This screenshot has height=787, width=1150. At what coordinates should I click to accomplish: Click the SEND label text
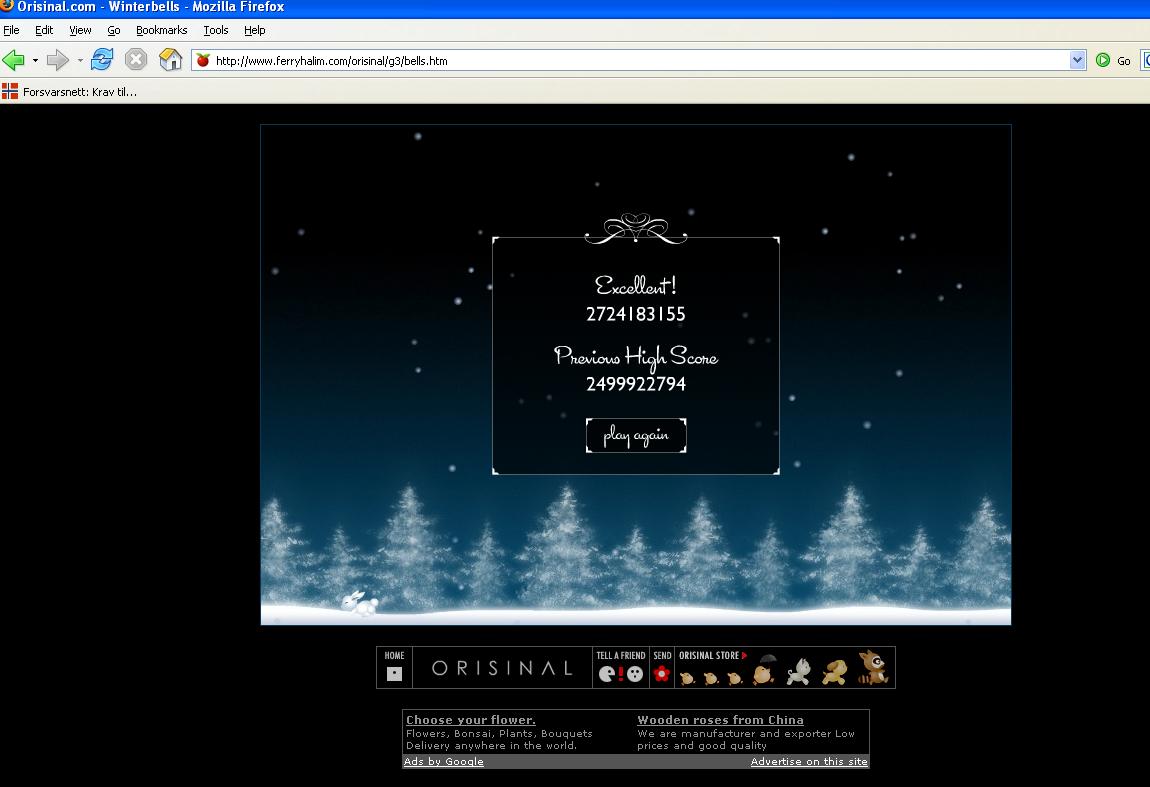point(662,656)
